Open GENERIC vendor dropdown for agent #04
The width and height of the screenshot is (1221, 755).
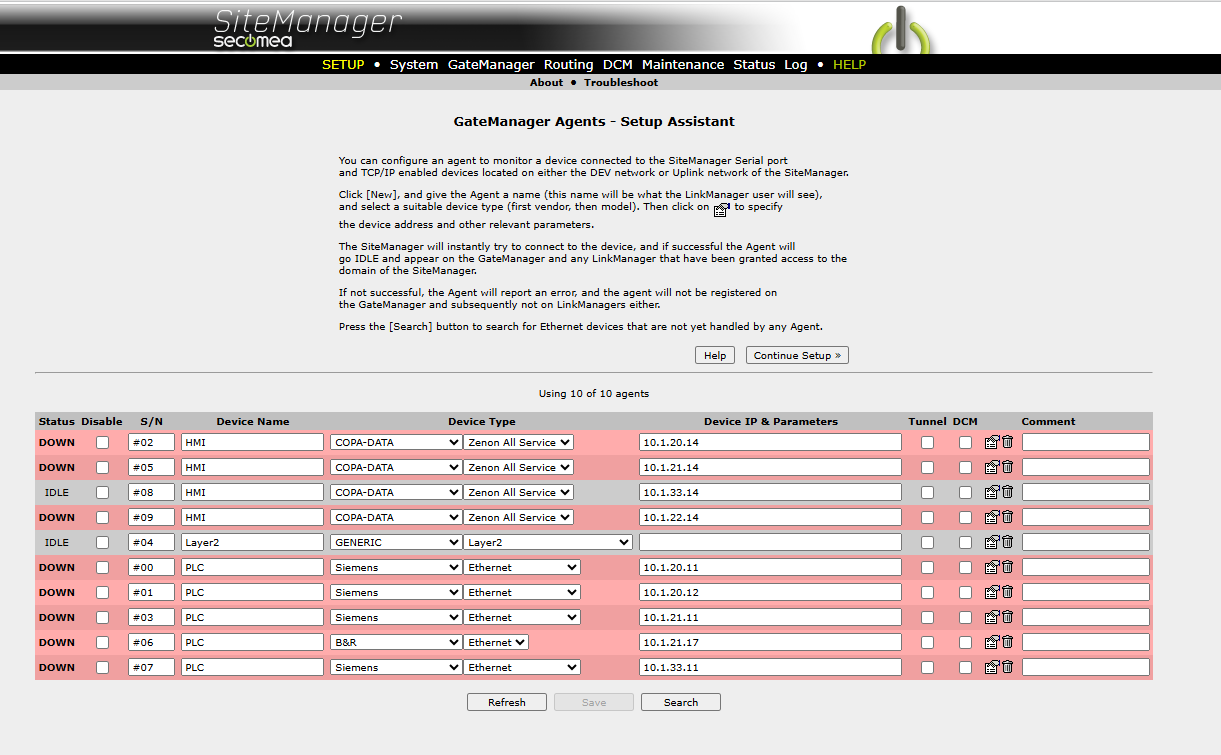[x=395, y=542]
